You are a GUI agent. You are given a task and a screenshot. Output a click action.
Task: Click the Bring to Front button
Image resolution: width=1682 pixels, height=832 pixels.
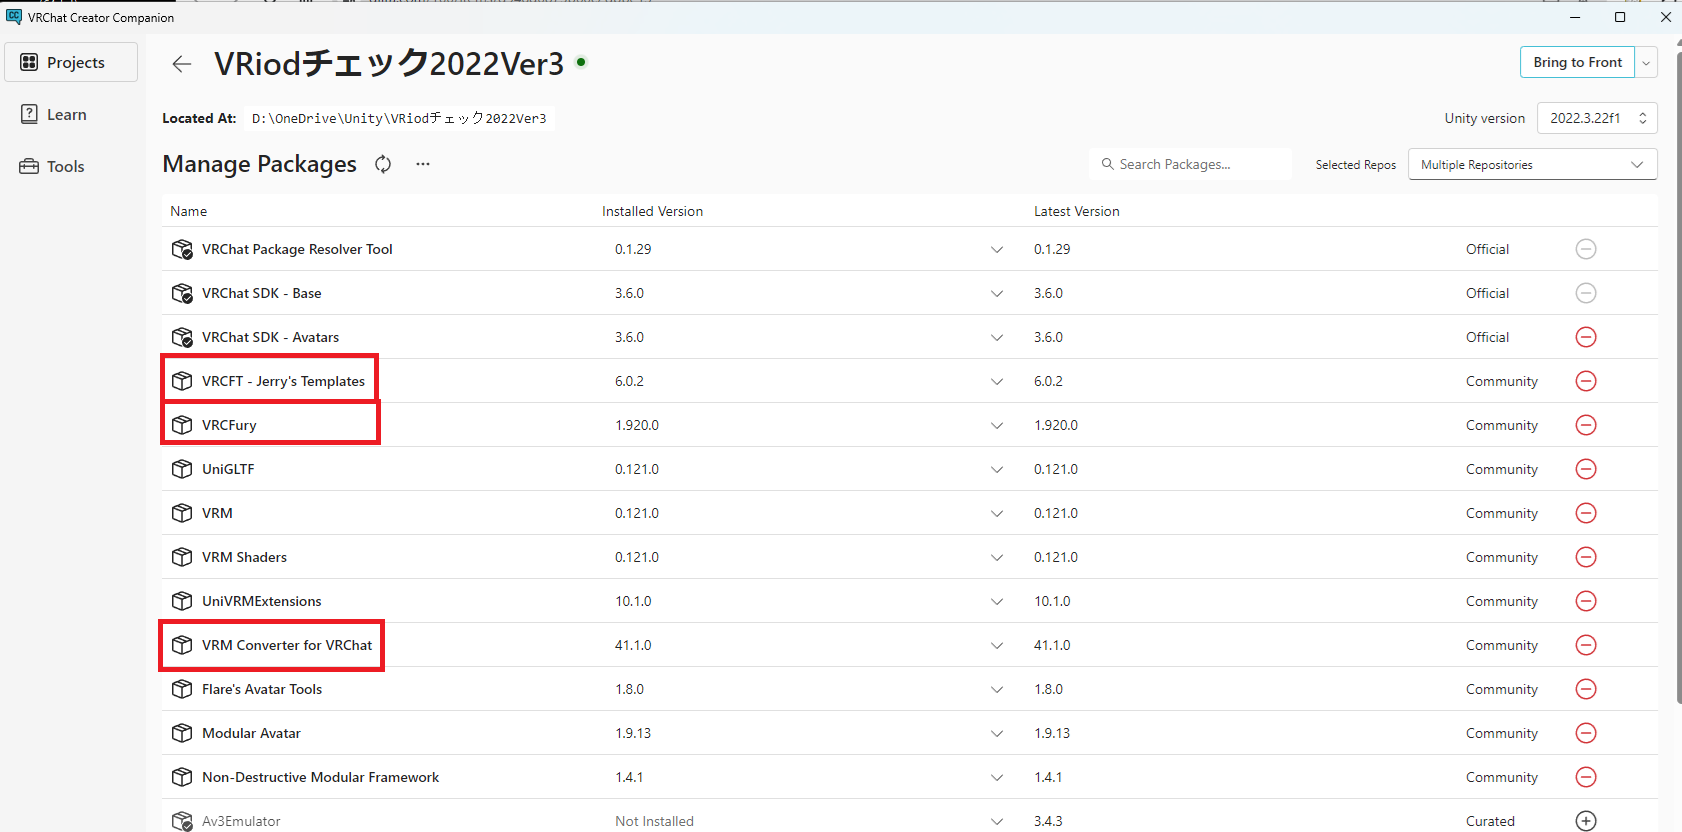point(1578,62)
